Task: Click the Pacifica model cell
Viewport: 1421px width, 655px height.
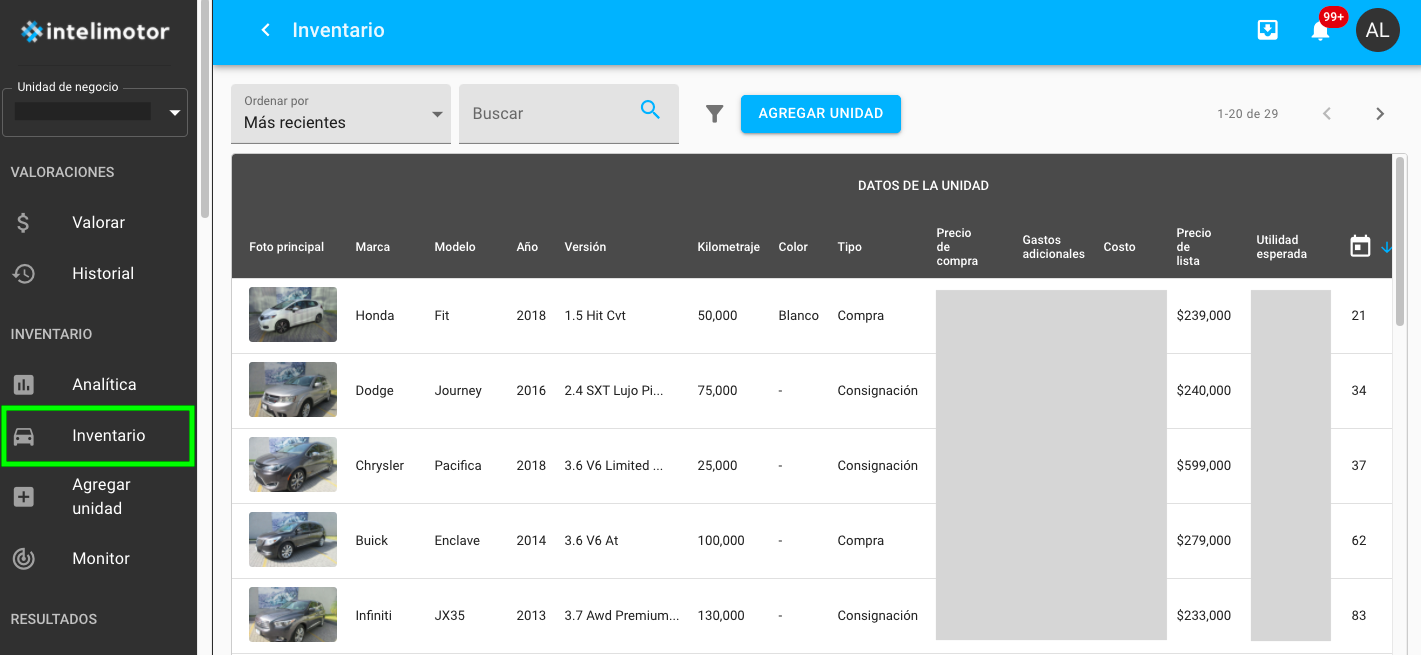Action: [458, 465]
